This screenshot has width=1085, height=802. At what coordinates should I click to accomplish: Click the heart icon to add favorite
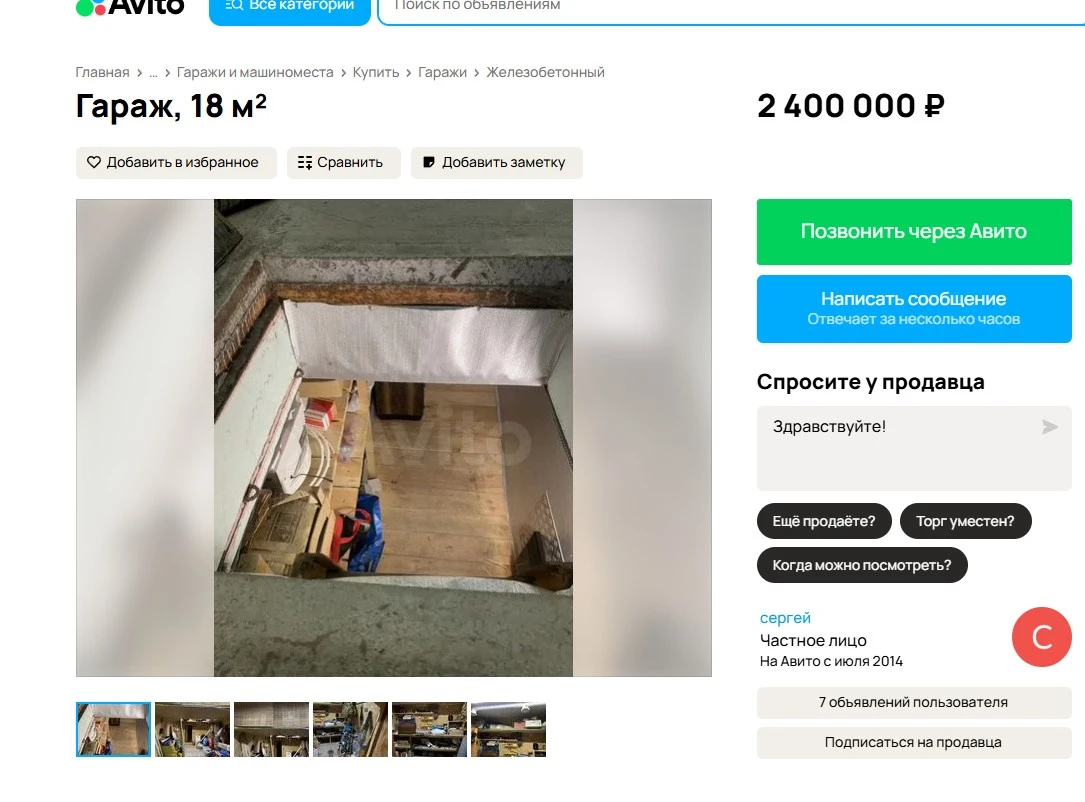click(x=93, y=162)
